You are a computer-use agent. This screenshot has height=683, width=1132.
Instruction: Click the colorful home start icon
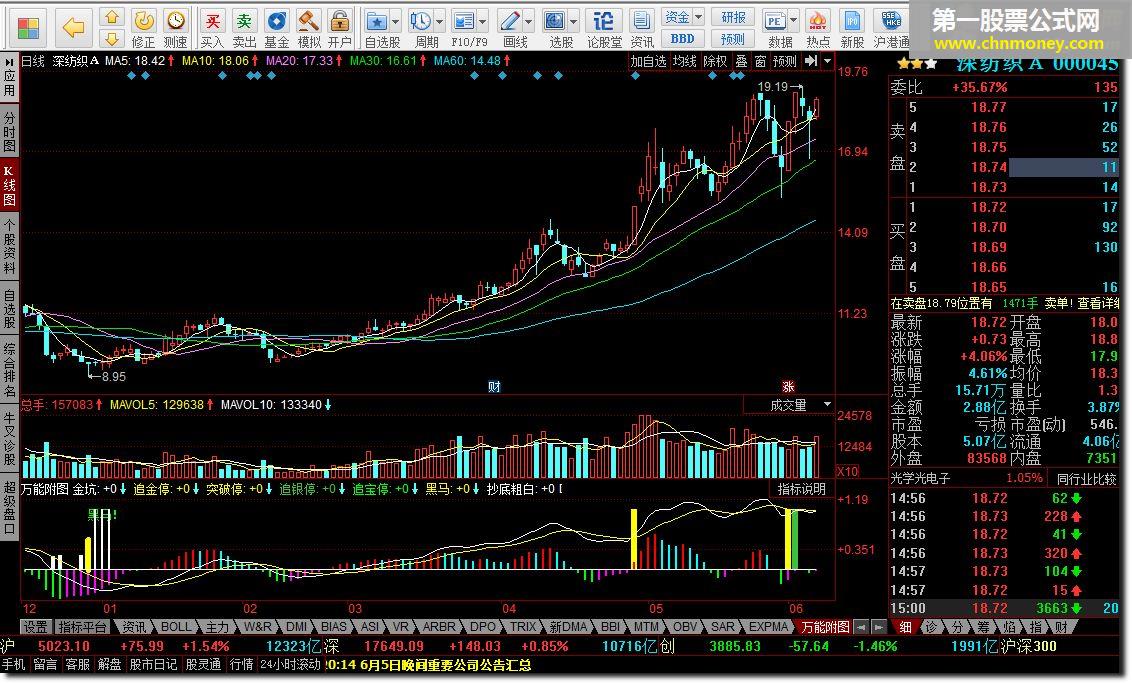tap(28, 27)
